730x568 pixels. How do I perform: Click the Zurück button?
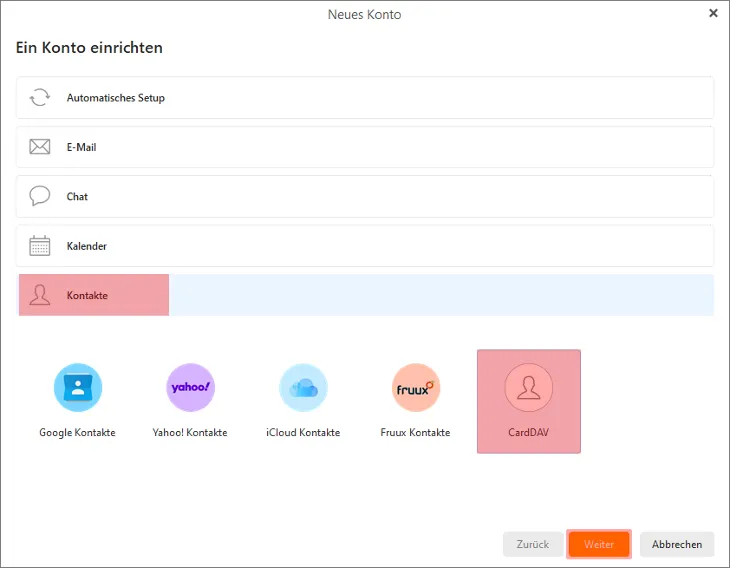click(533, 544)
